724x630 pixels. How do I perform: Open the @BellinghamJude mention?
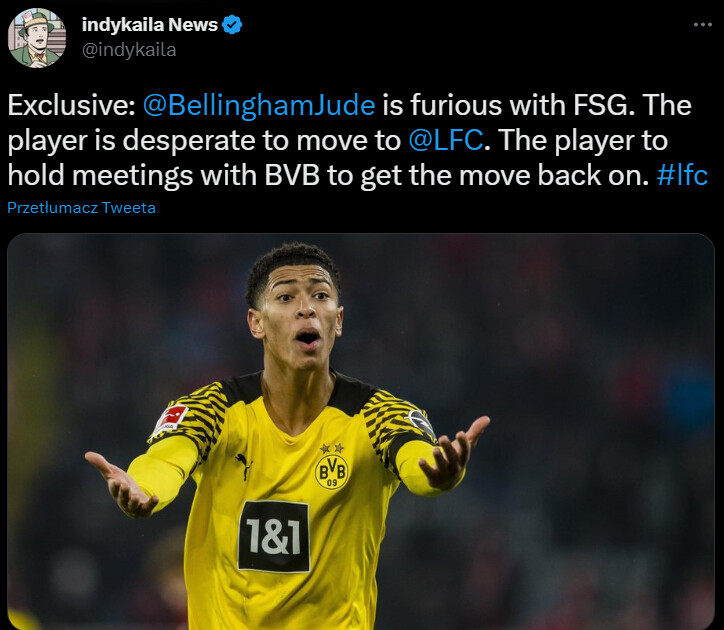tap(259, 105)
